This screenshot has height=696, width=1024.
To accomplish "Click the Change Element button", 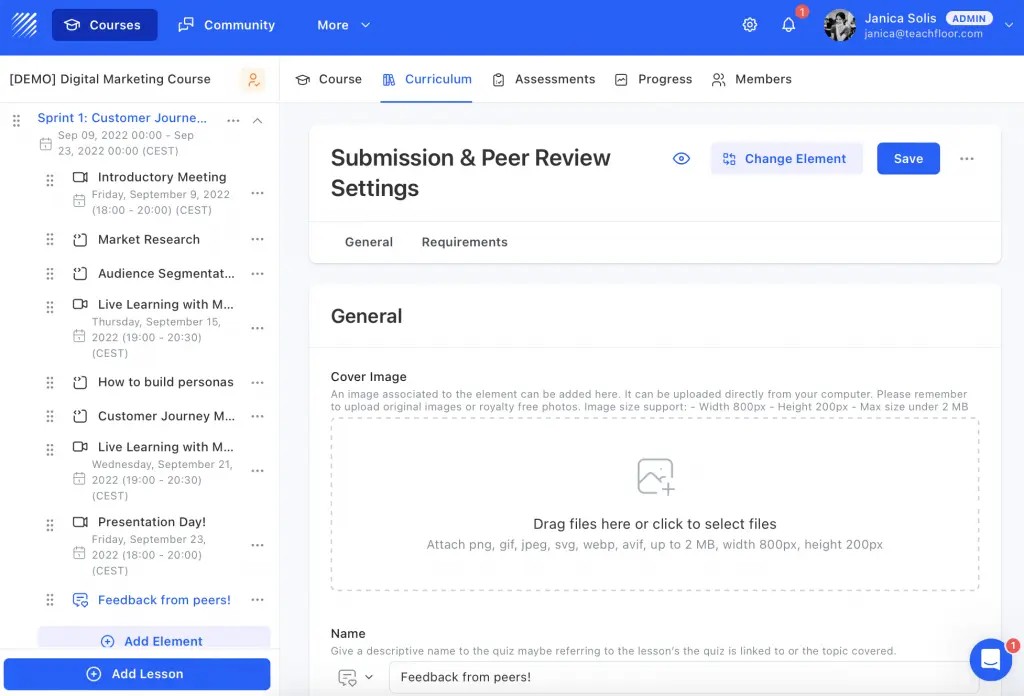I will [786, 159].
